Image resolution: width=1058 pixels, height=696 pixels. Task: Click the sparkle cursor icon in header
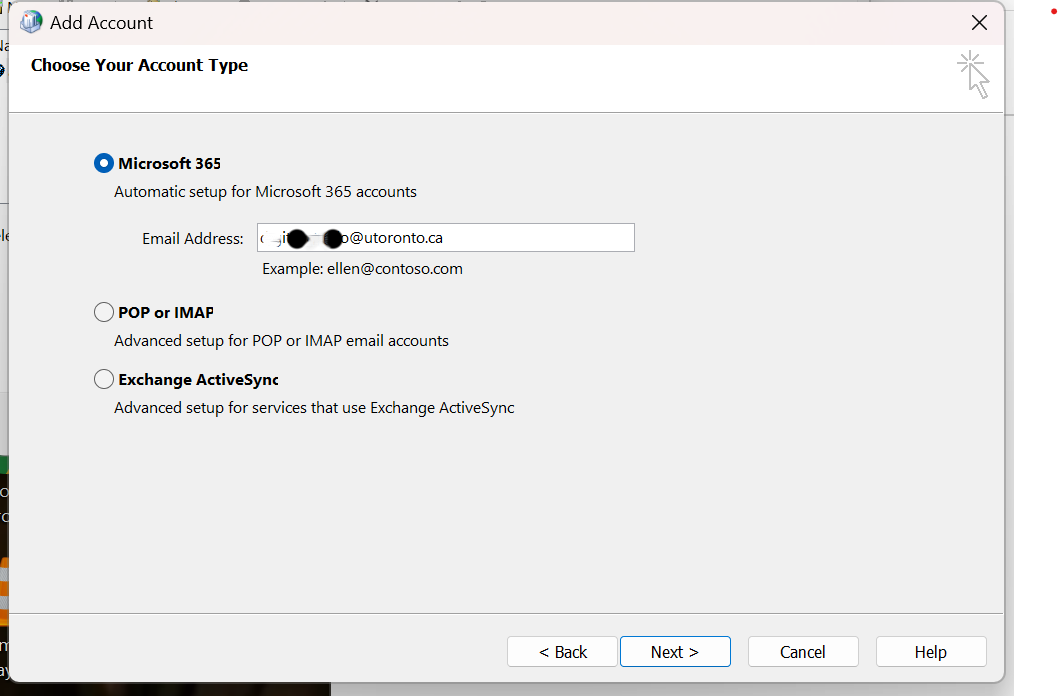pyautogui.click(x=972, y=75)
